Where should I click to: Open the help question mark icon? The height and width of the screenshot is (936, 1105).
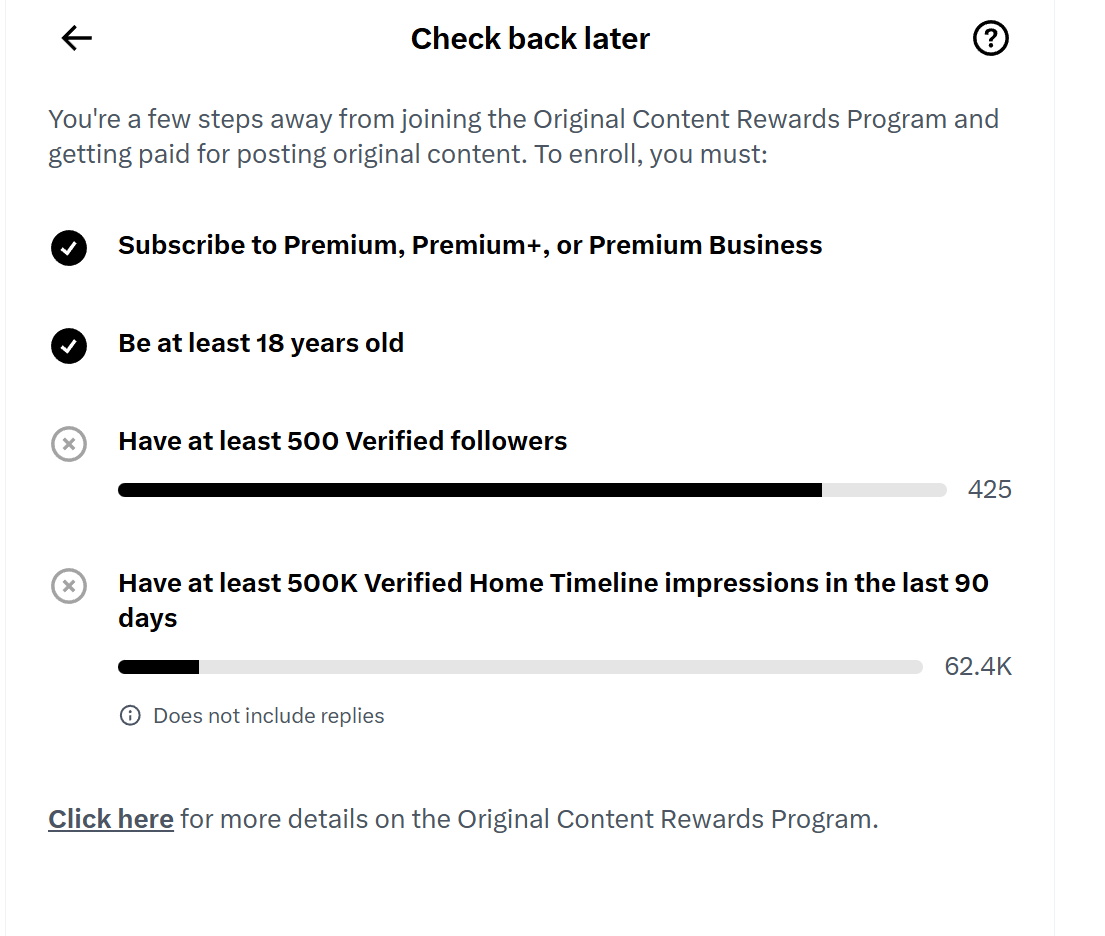click(990, 38)
